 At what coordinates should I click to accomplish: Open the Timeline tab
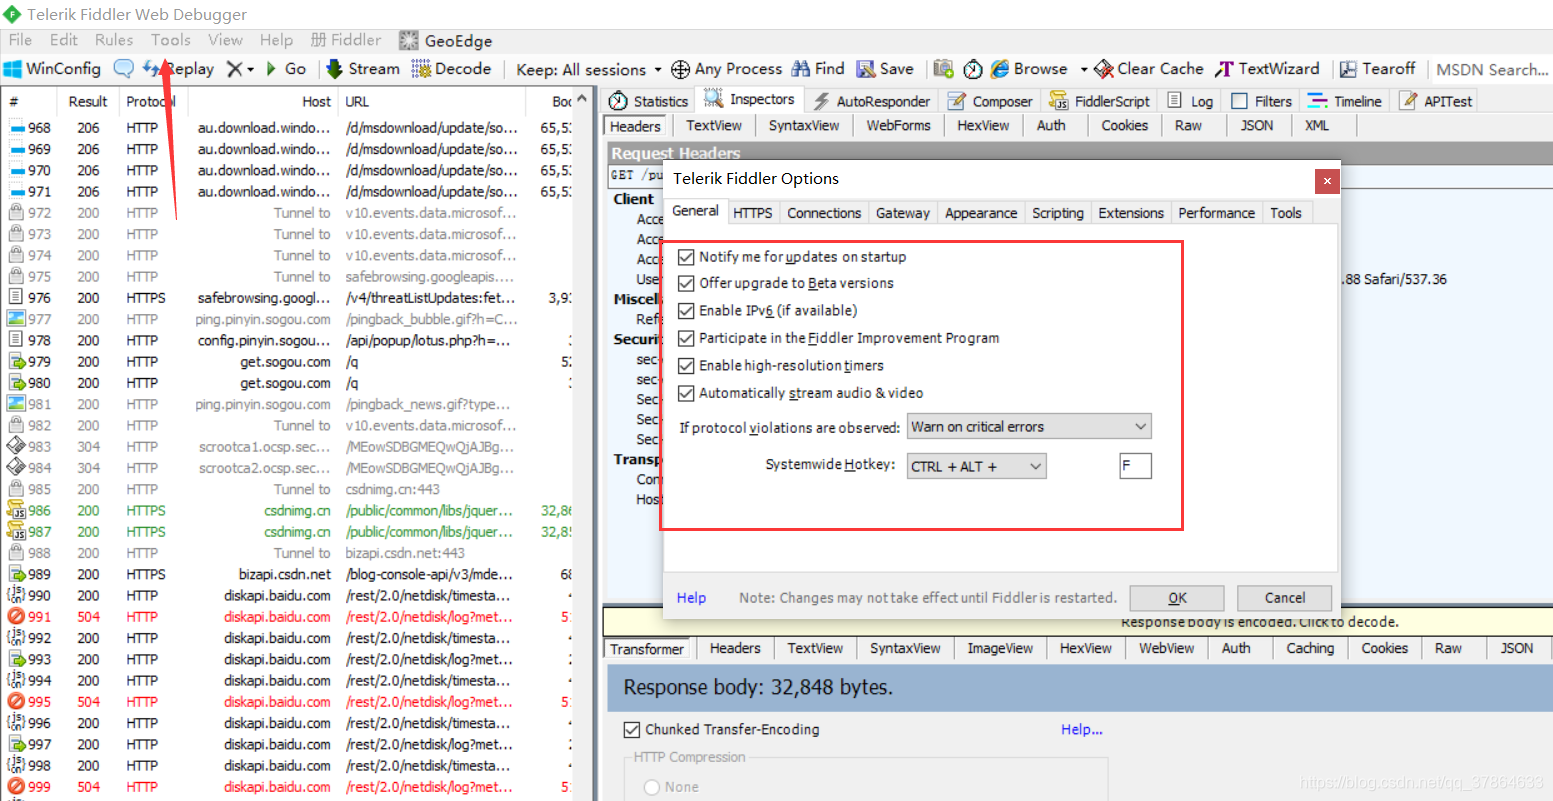point(1345,101)
